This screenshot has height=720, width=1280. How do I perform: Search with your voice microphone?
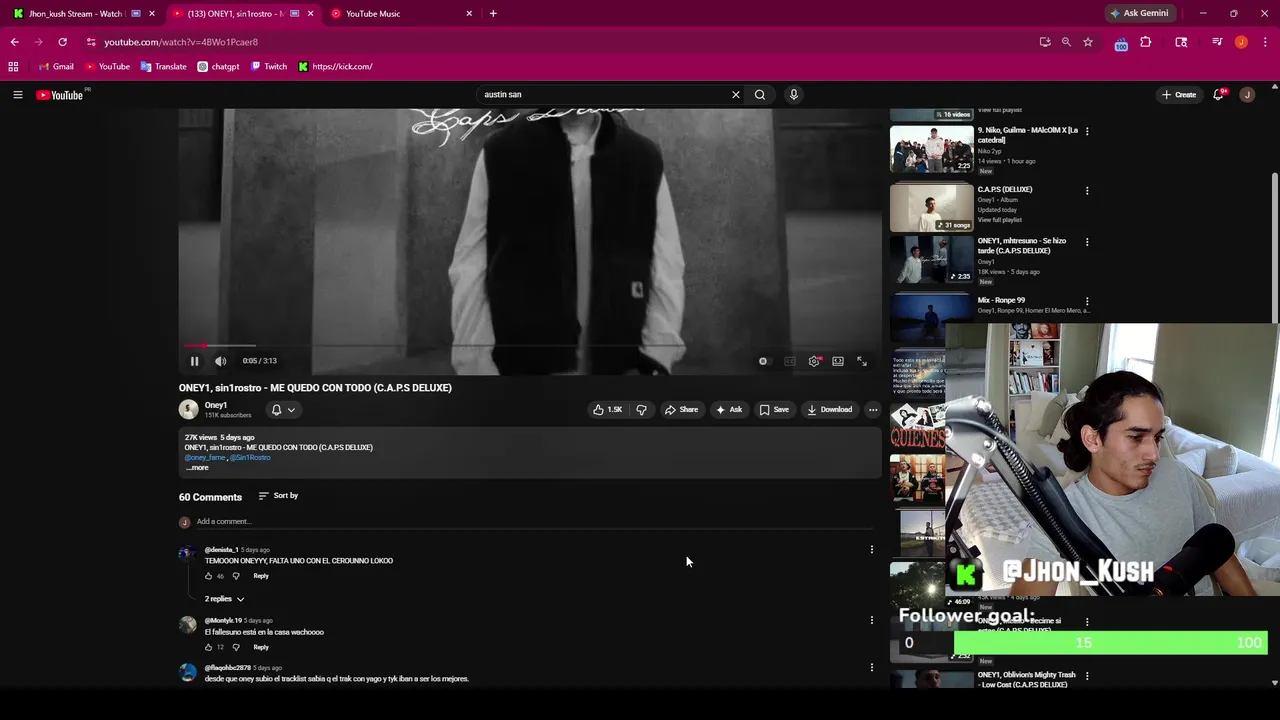[x=794, y=94]
